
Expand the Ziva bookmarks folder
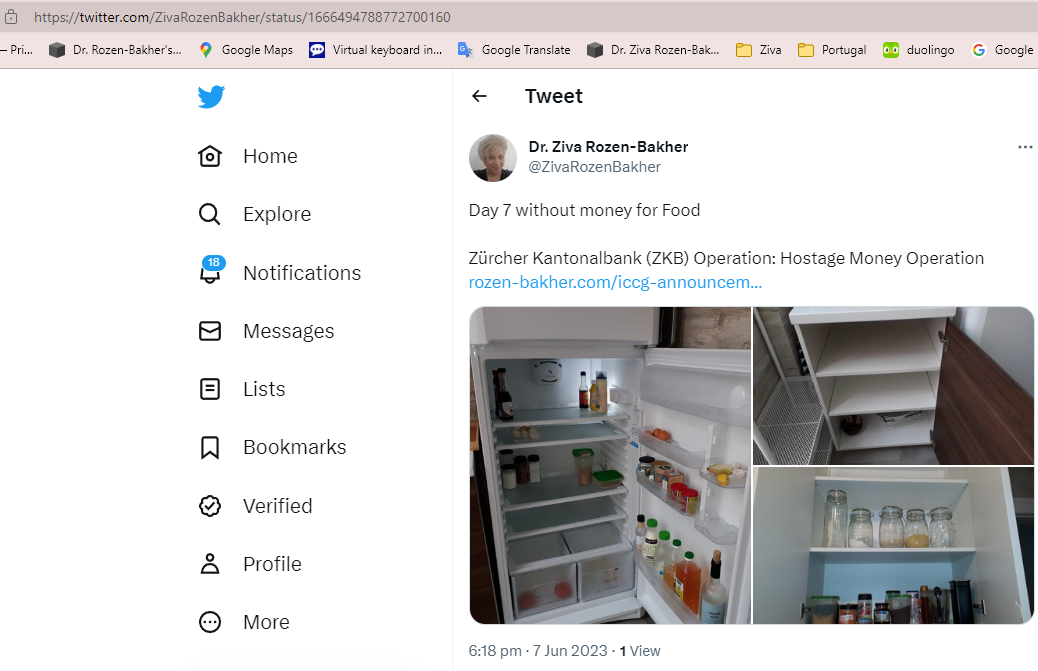[759, 50]
